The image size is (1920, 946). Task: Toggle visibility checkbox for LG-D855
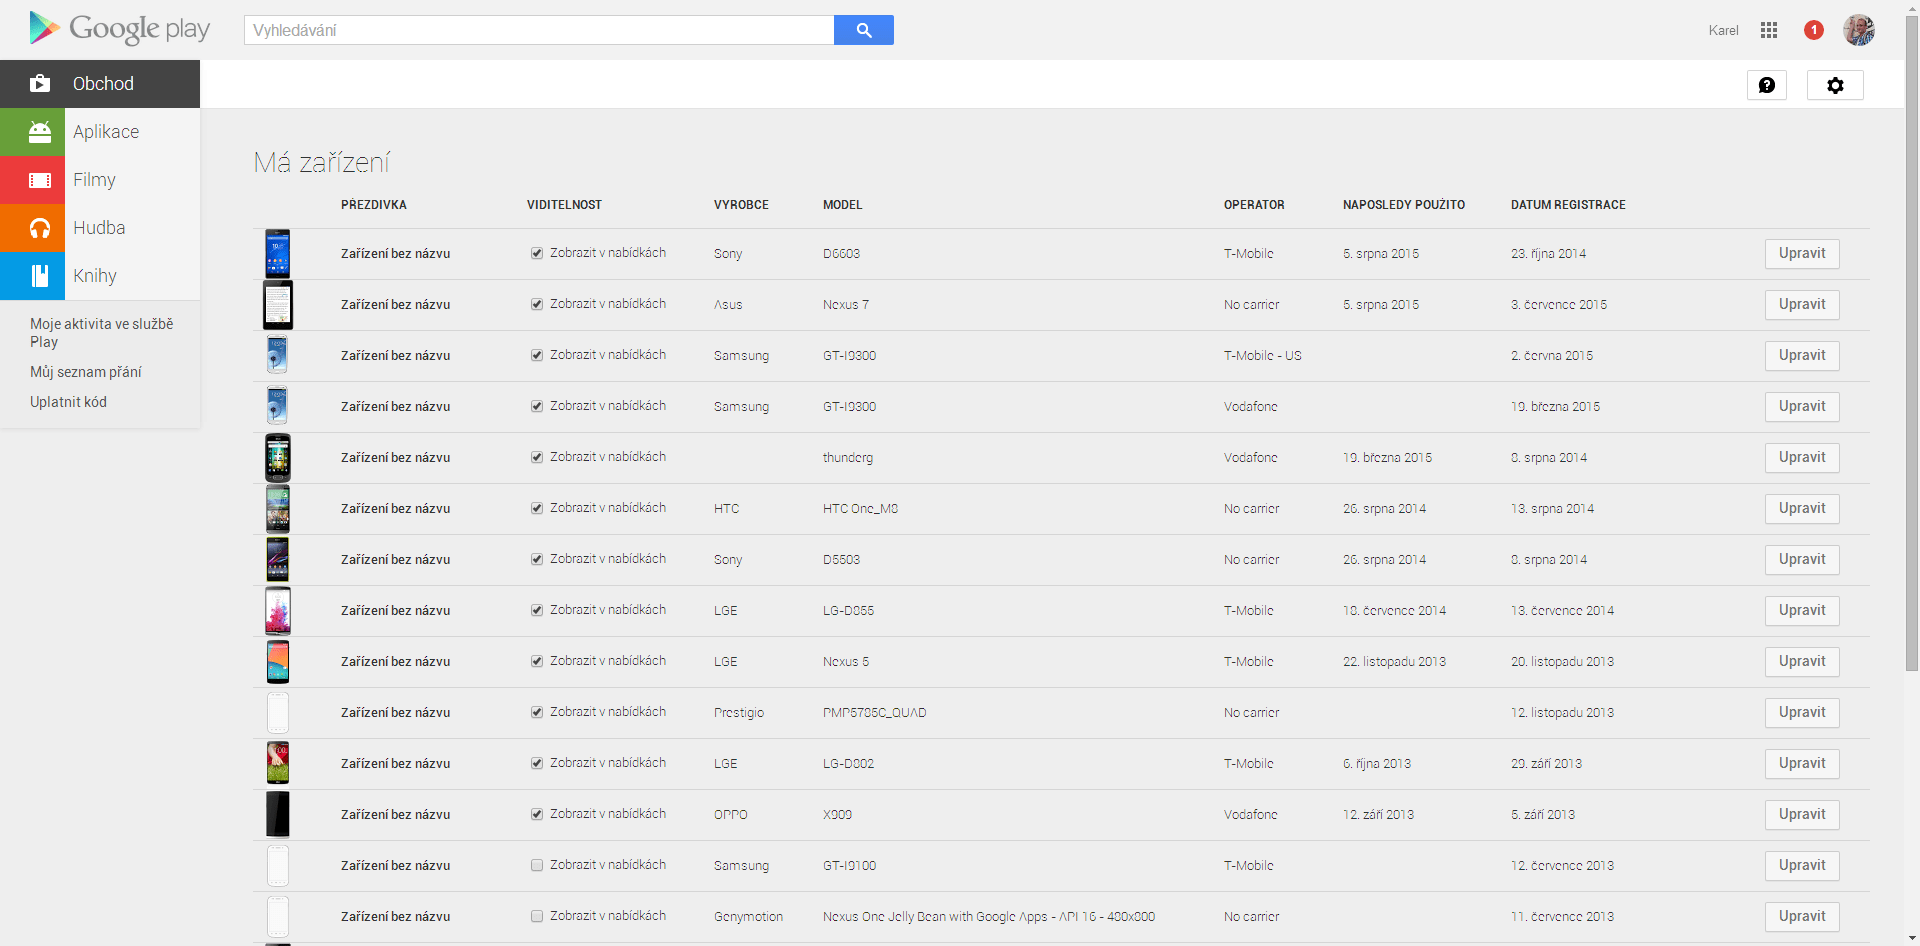point(537,610)
